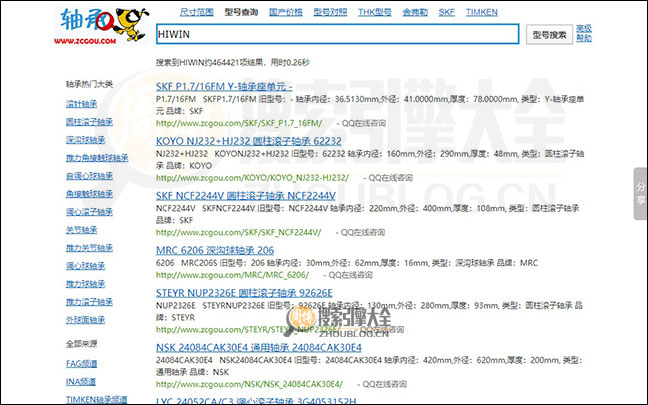Open the 型号对照 nav link
The width and height of the screenshot is (648, 405).
pos(330,12)
